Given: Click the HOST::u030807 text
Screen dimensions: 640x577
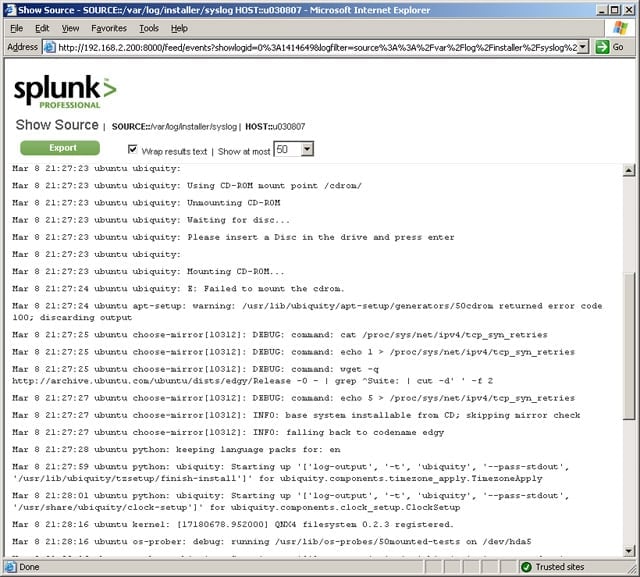Looking at the screenshot, I should pos(275,126).
